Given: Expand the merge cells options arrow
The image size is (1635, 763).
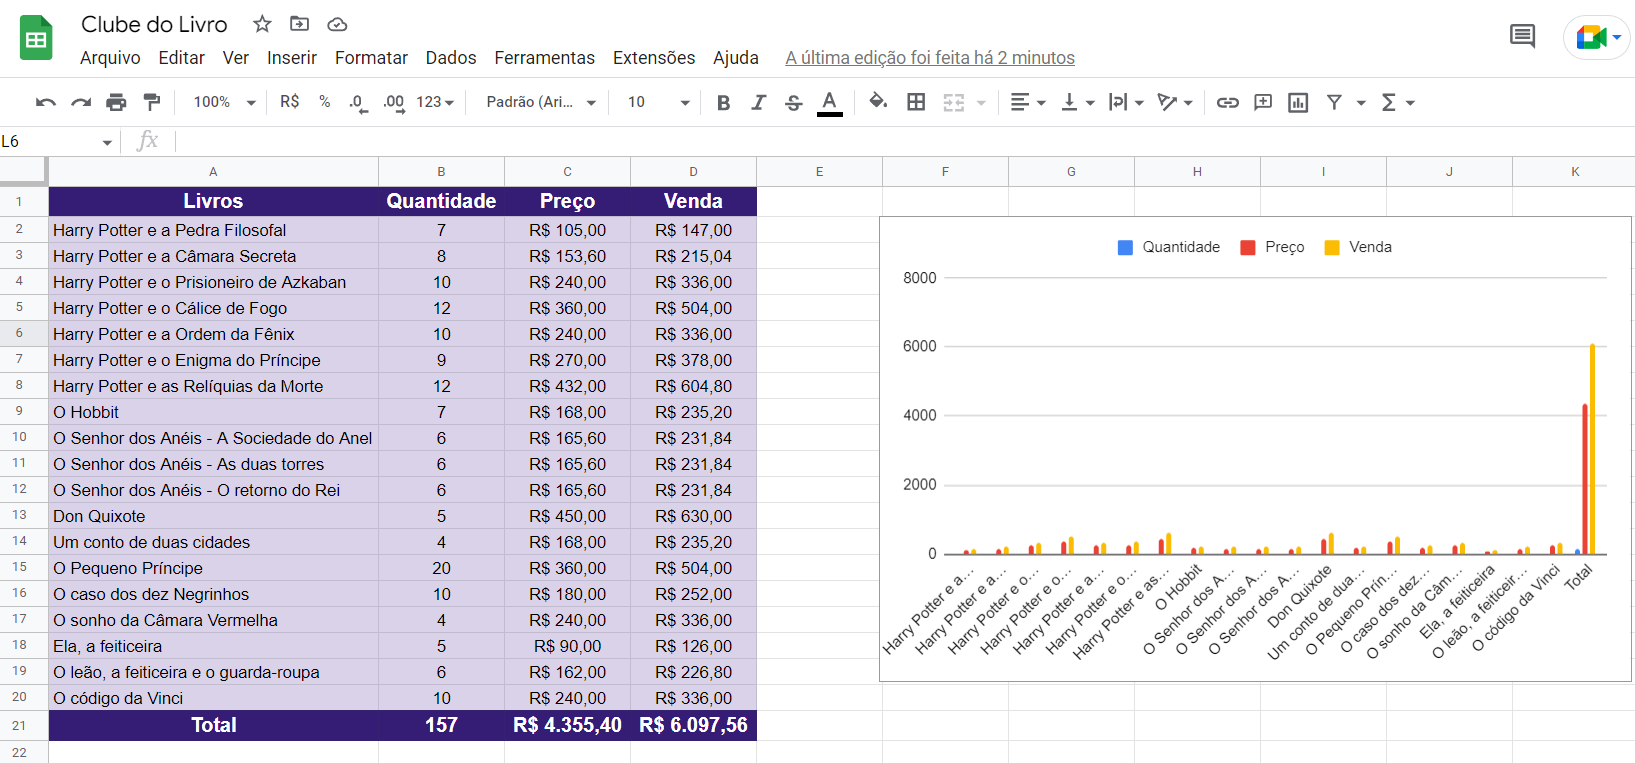Looking at the screenshot, I should coord(981,103).
